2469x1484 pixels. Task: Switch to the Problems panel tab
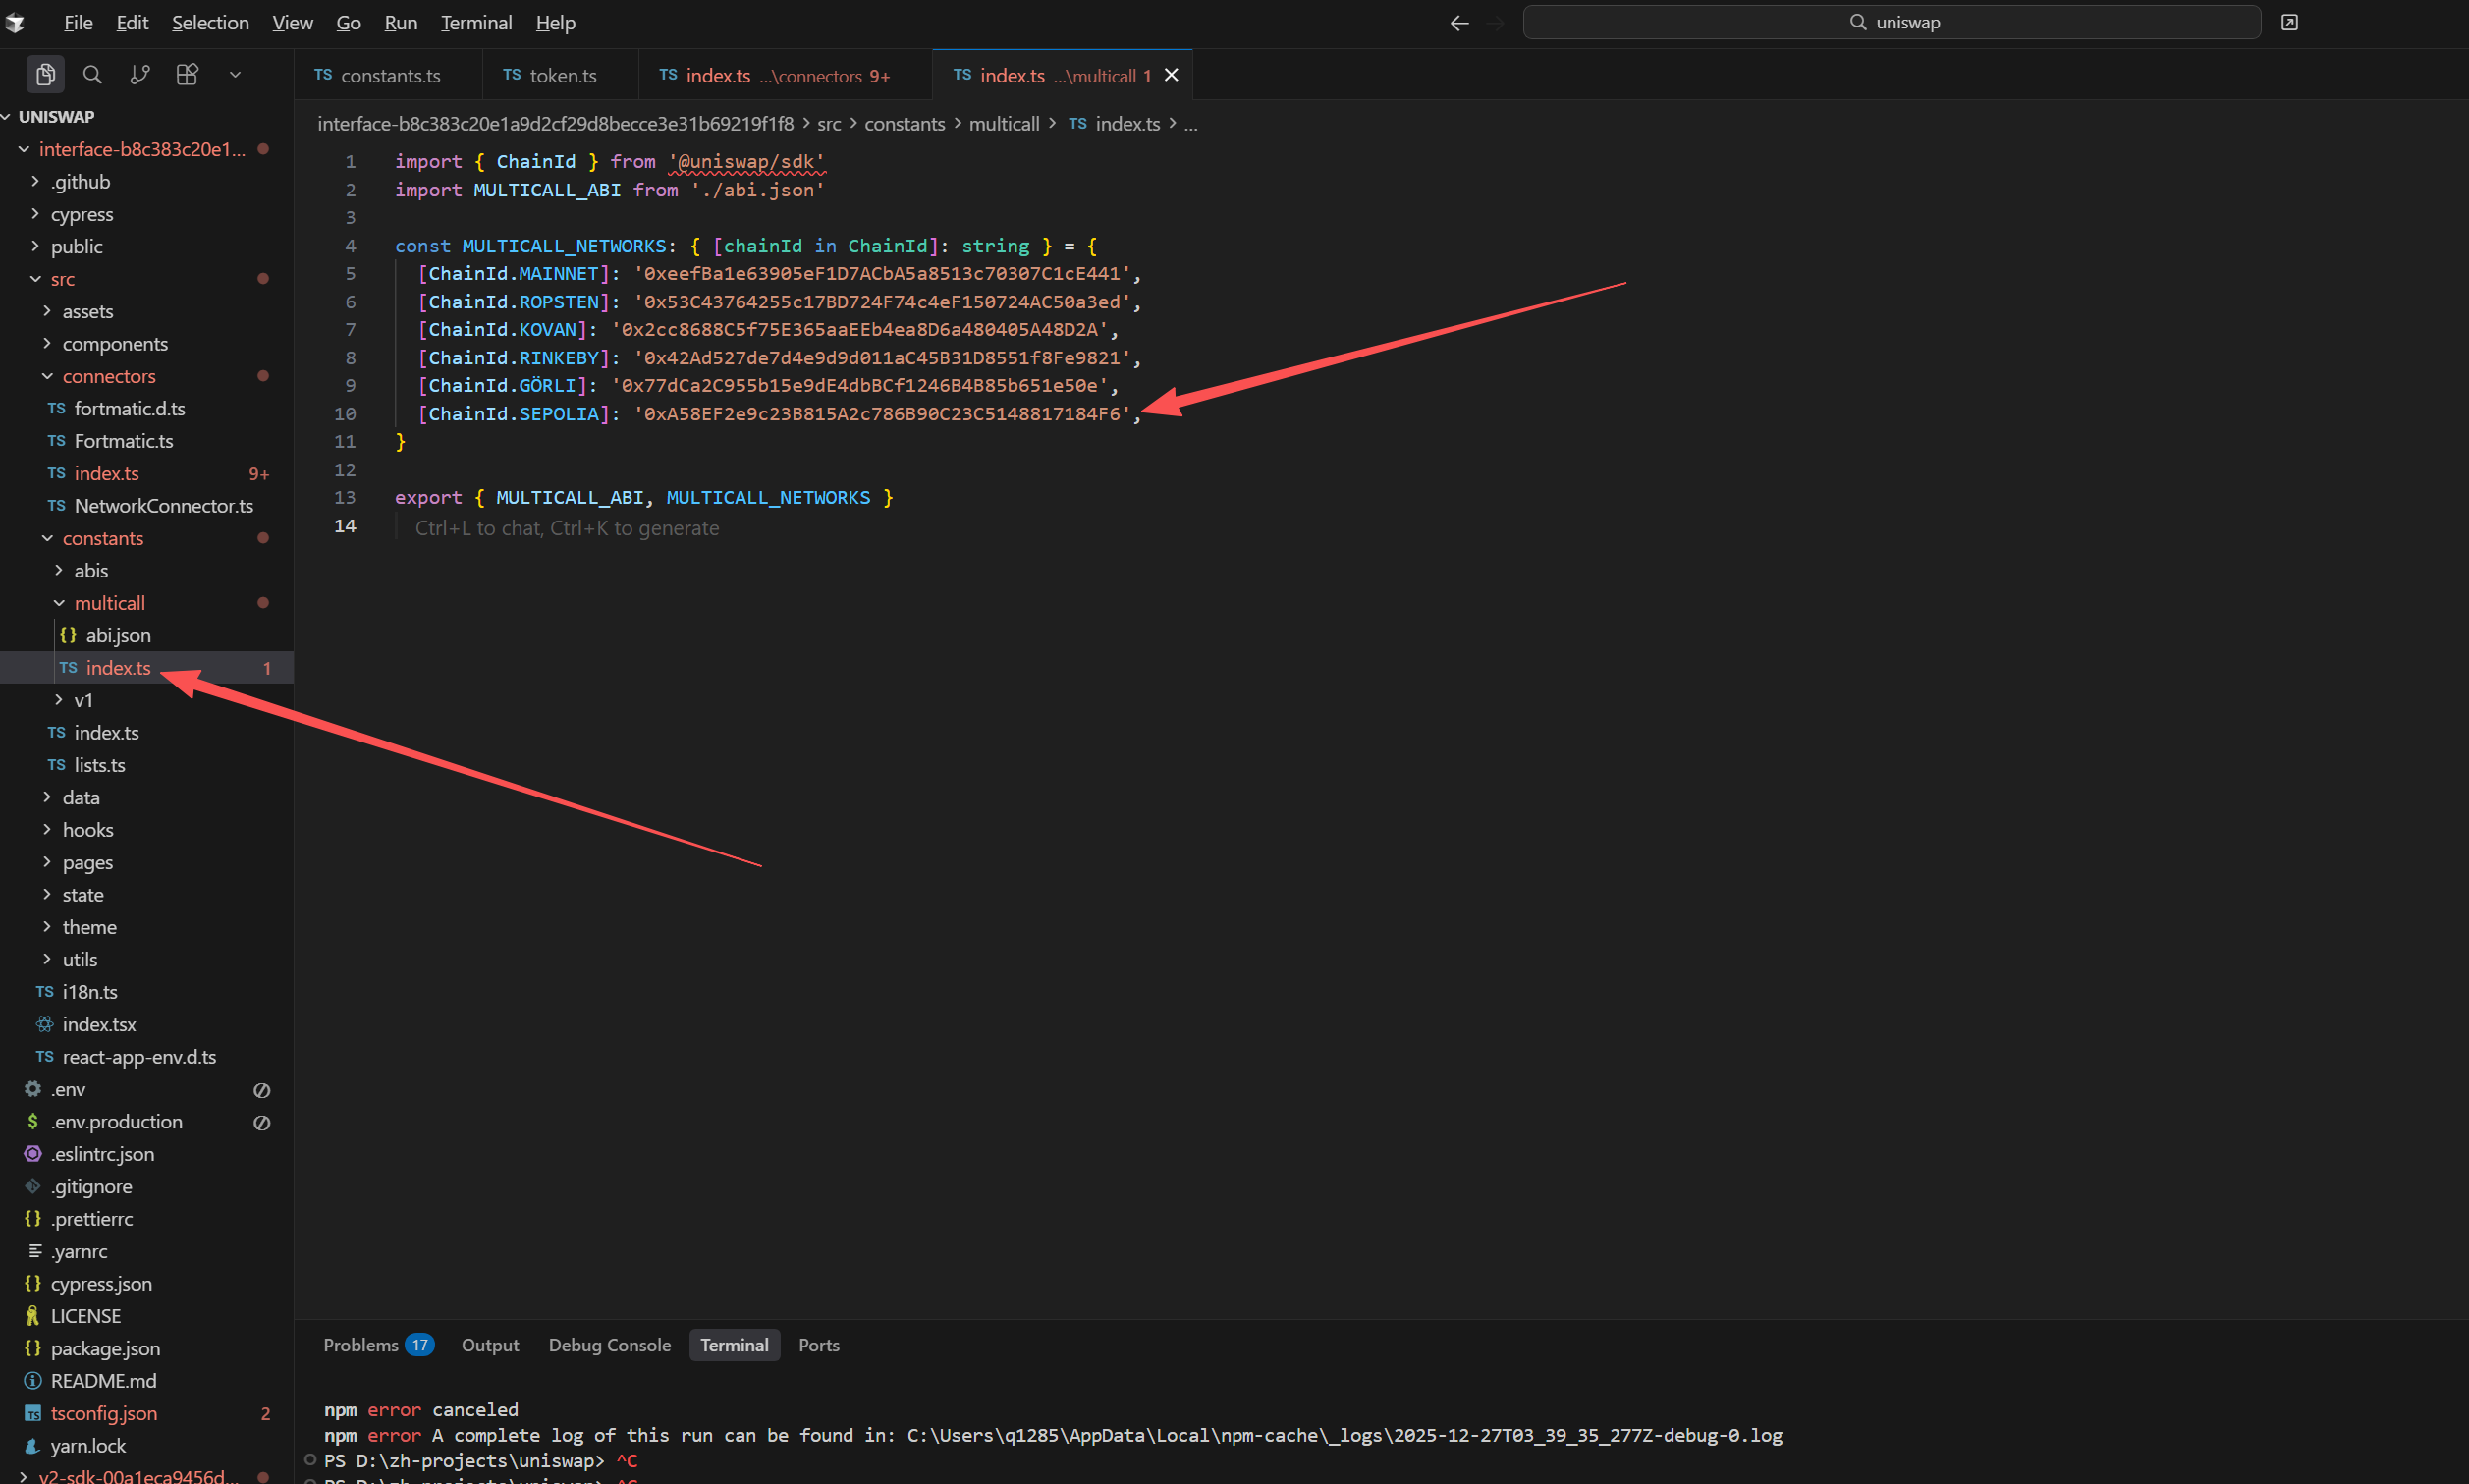pyautogui.click(x=361, y=1345)
